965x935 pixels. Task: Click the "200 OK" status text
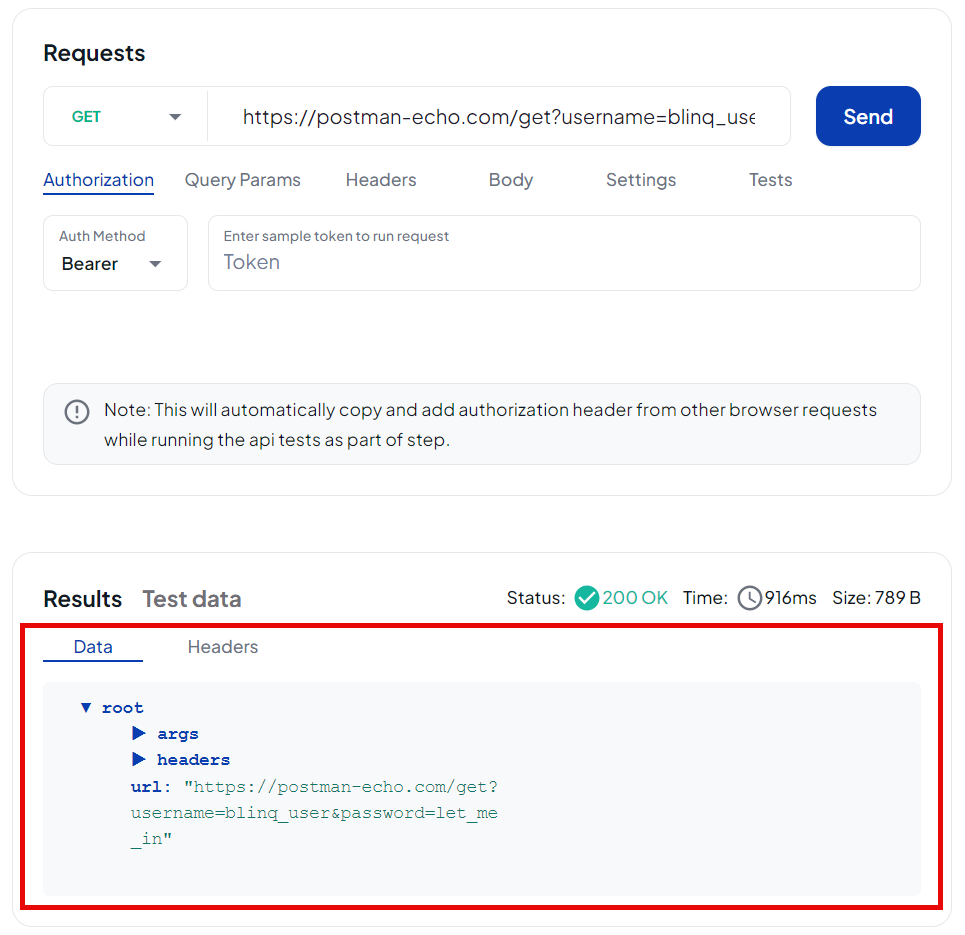pyautogui.click(x=635, y=598)
